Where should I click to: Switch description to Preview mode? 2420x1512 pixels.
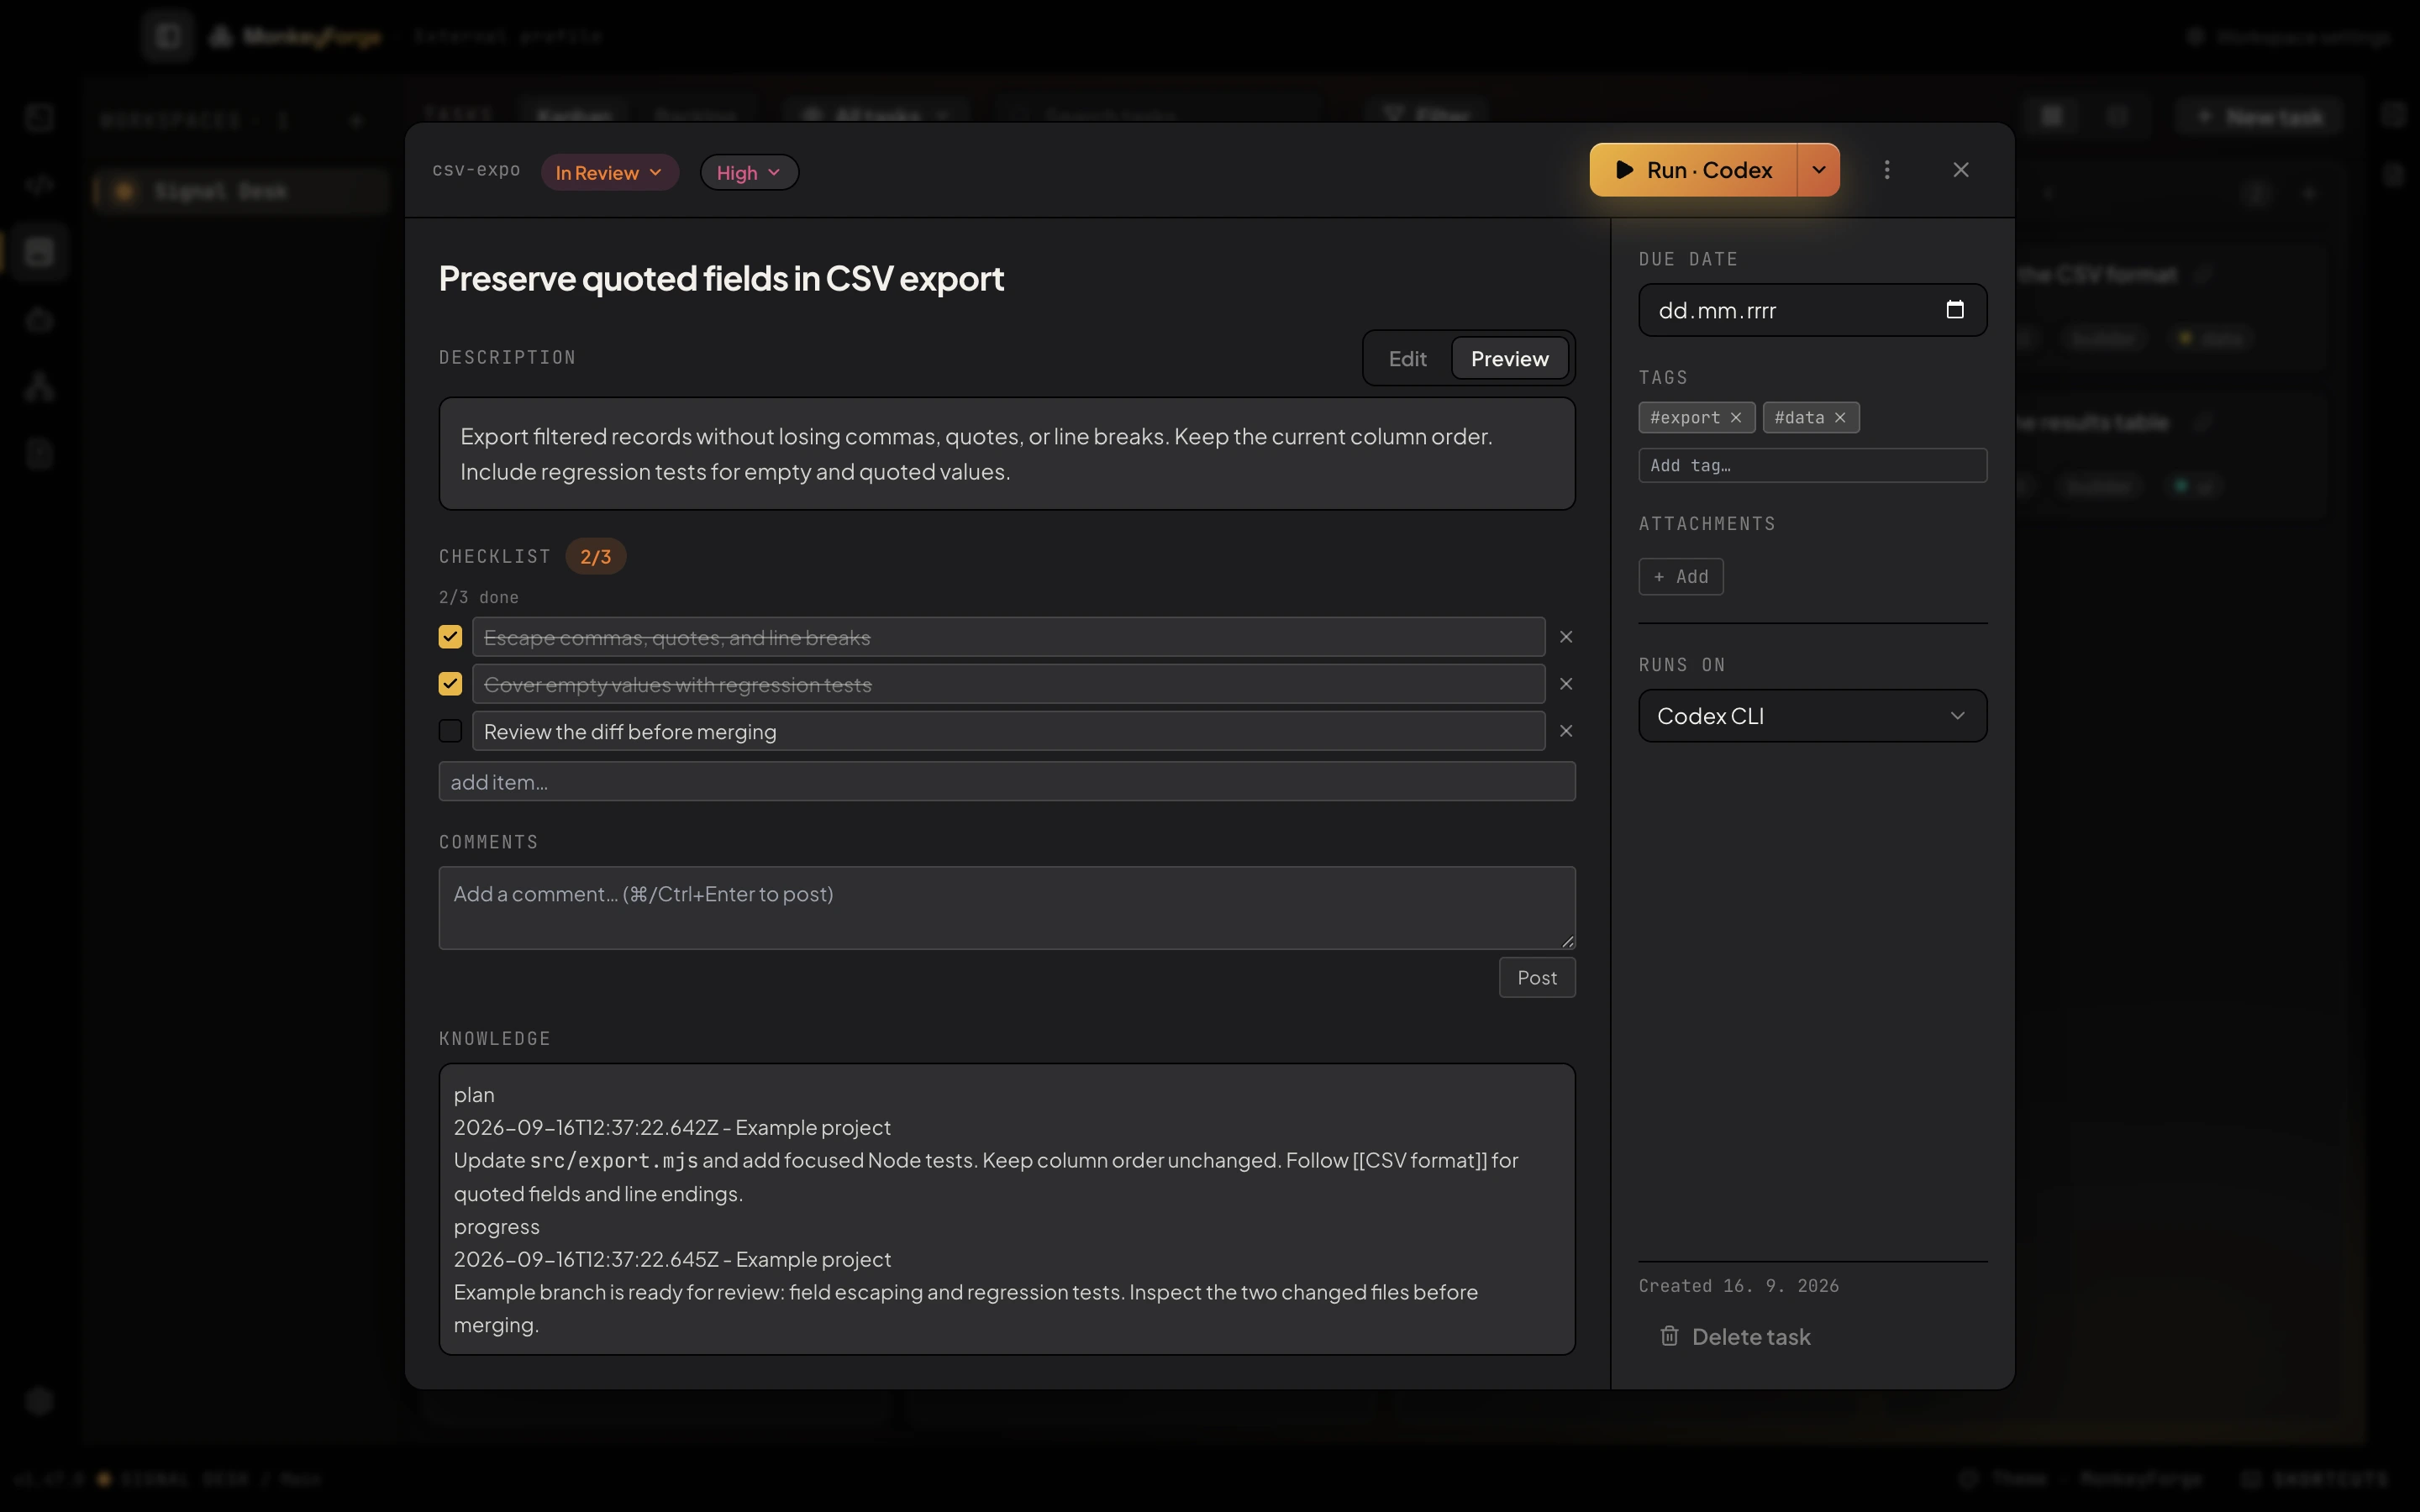click(x=1509, y=358)
